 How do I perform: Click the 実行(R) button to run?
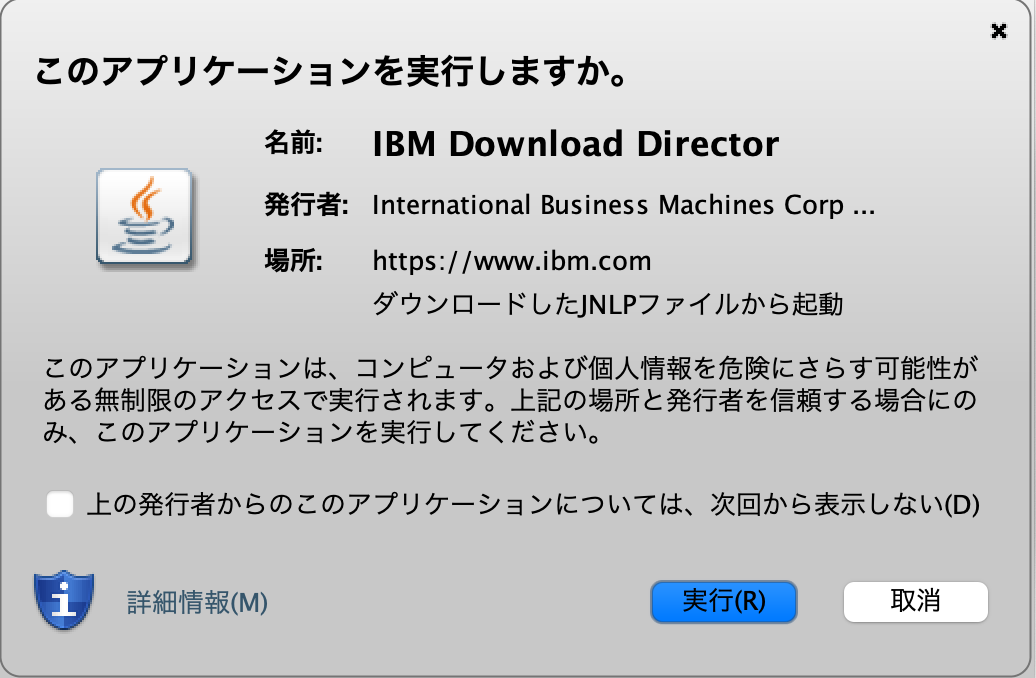pyautogui.click(x=724, y=601)
